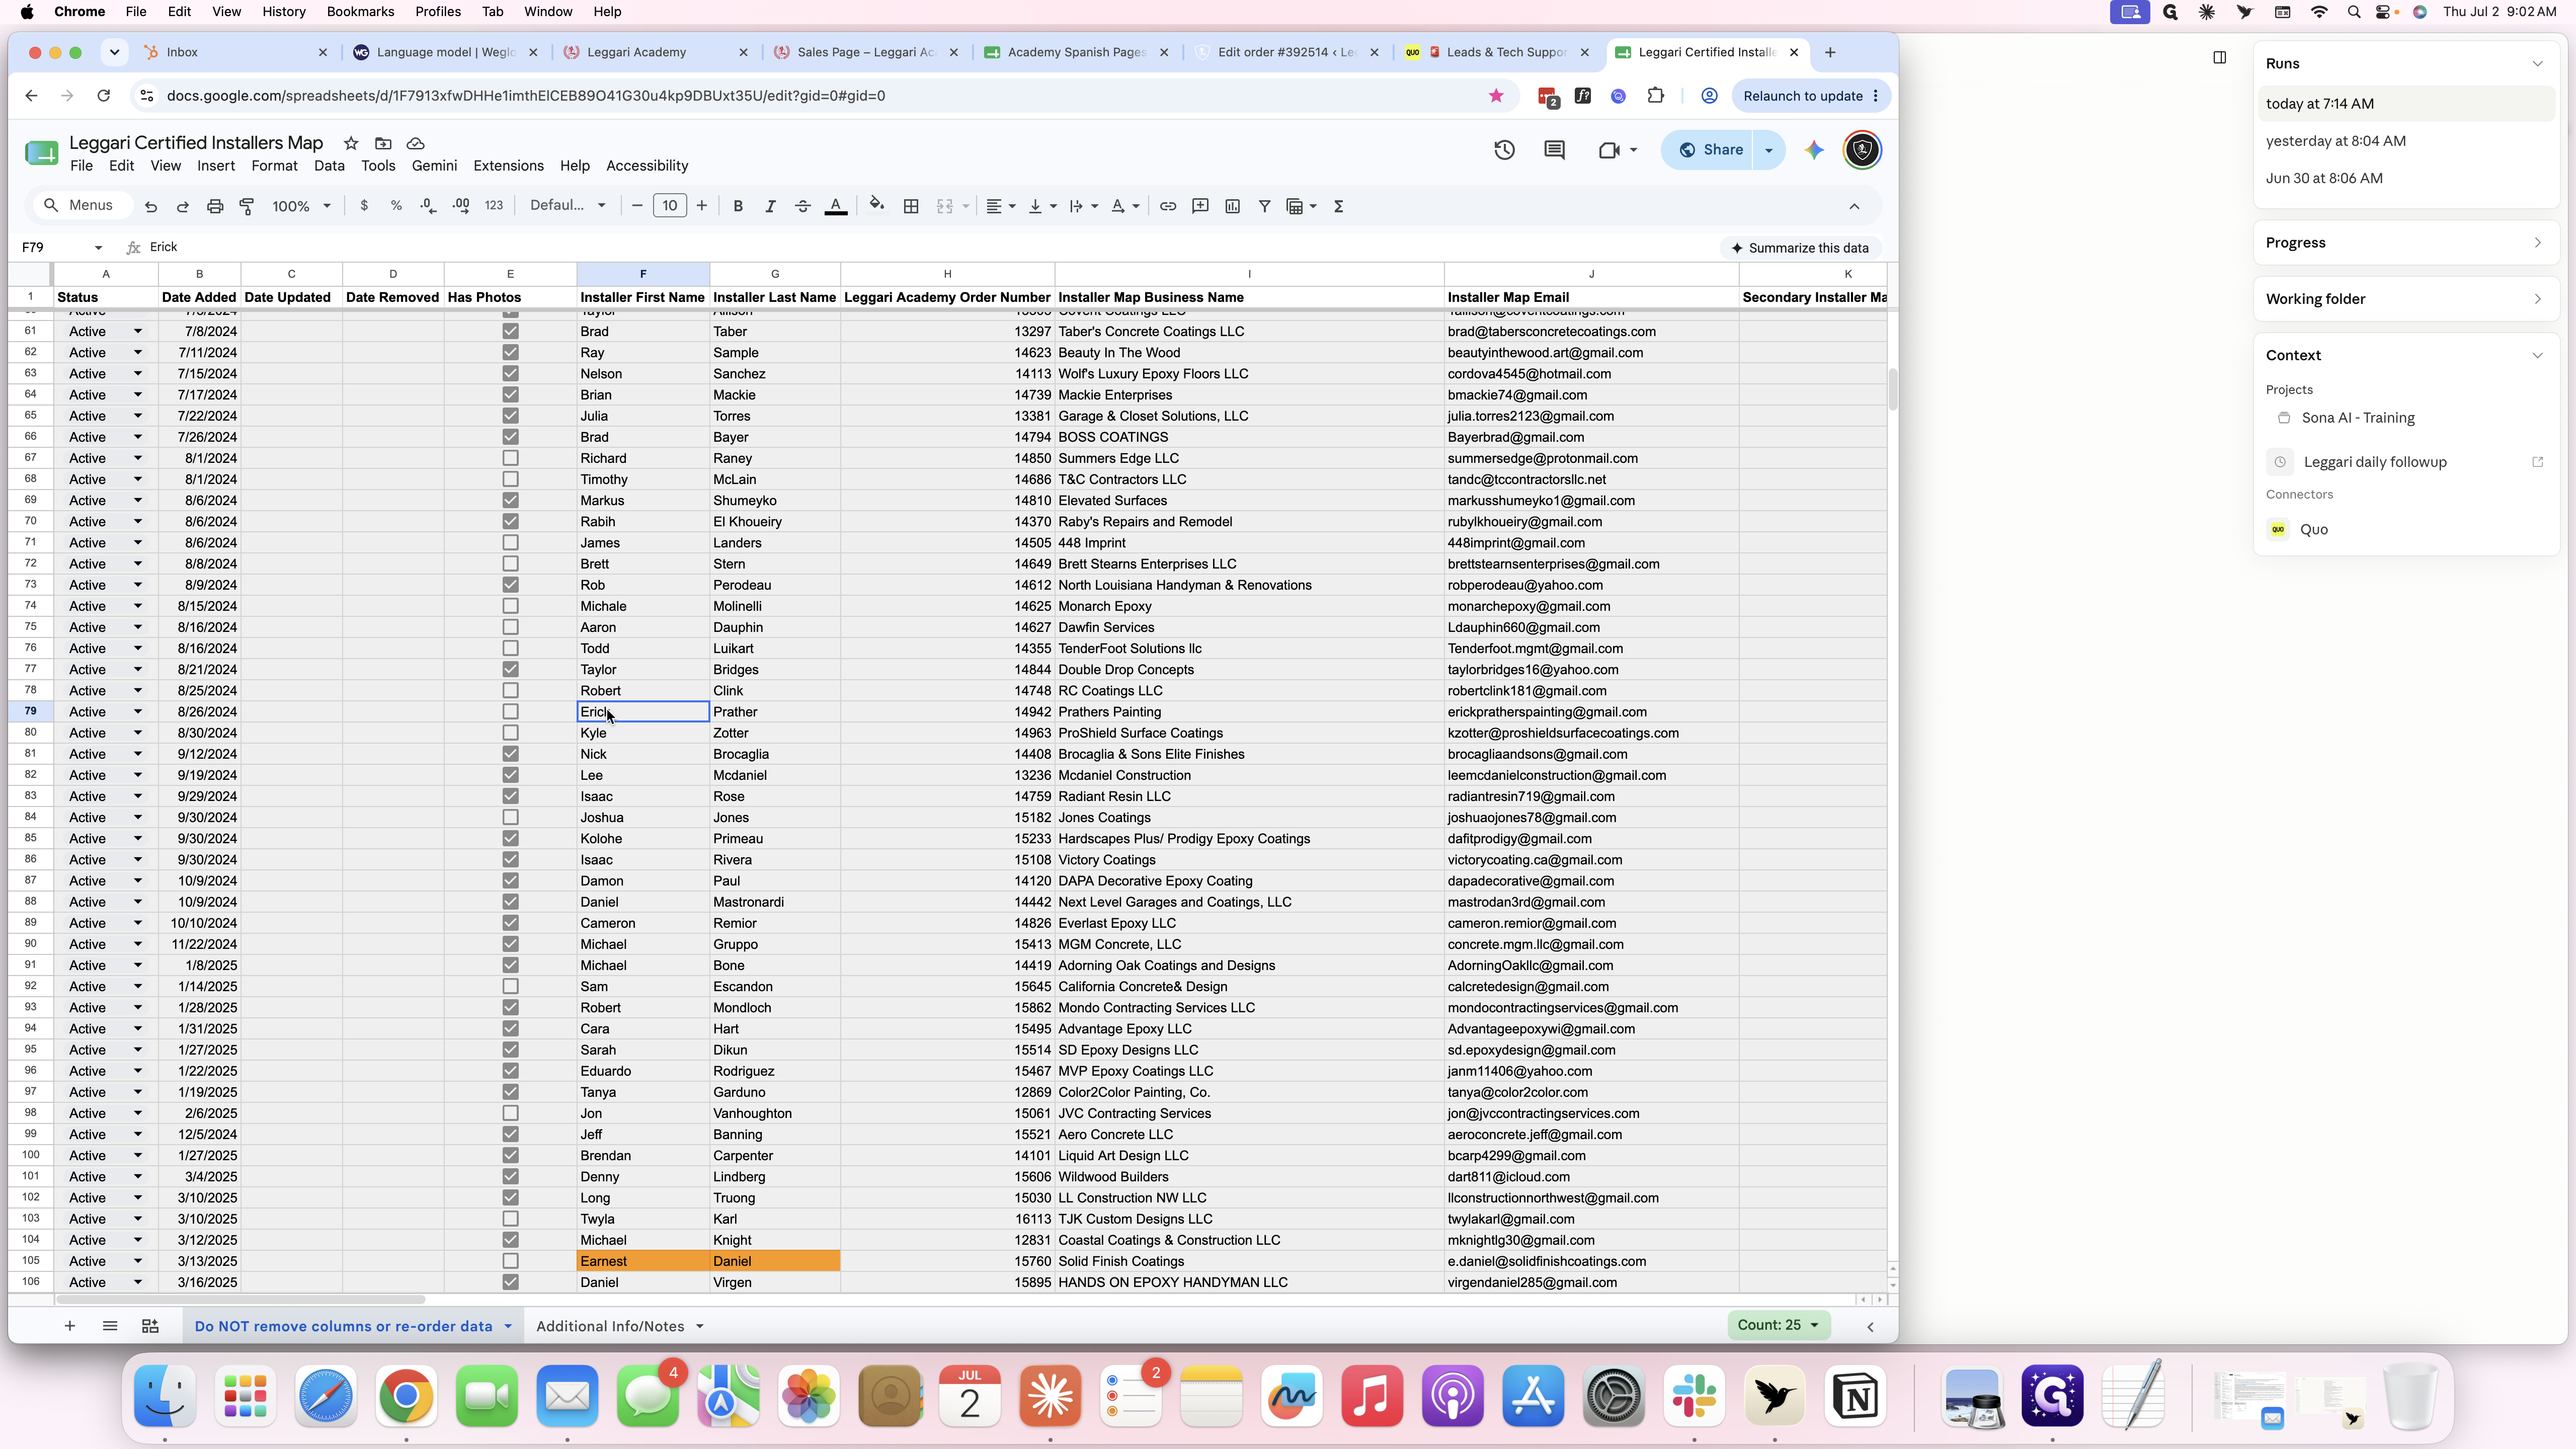Open the Extensions menu
This screenshot has width=2576, height=1449.
[x=508, y=166]
